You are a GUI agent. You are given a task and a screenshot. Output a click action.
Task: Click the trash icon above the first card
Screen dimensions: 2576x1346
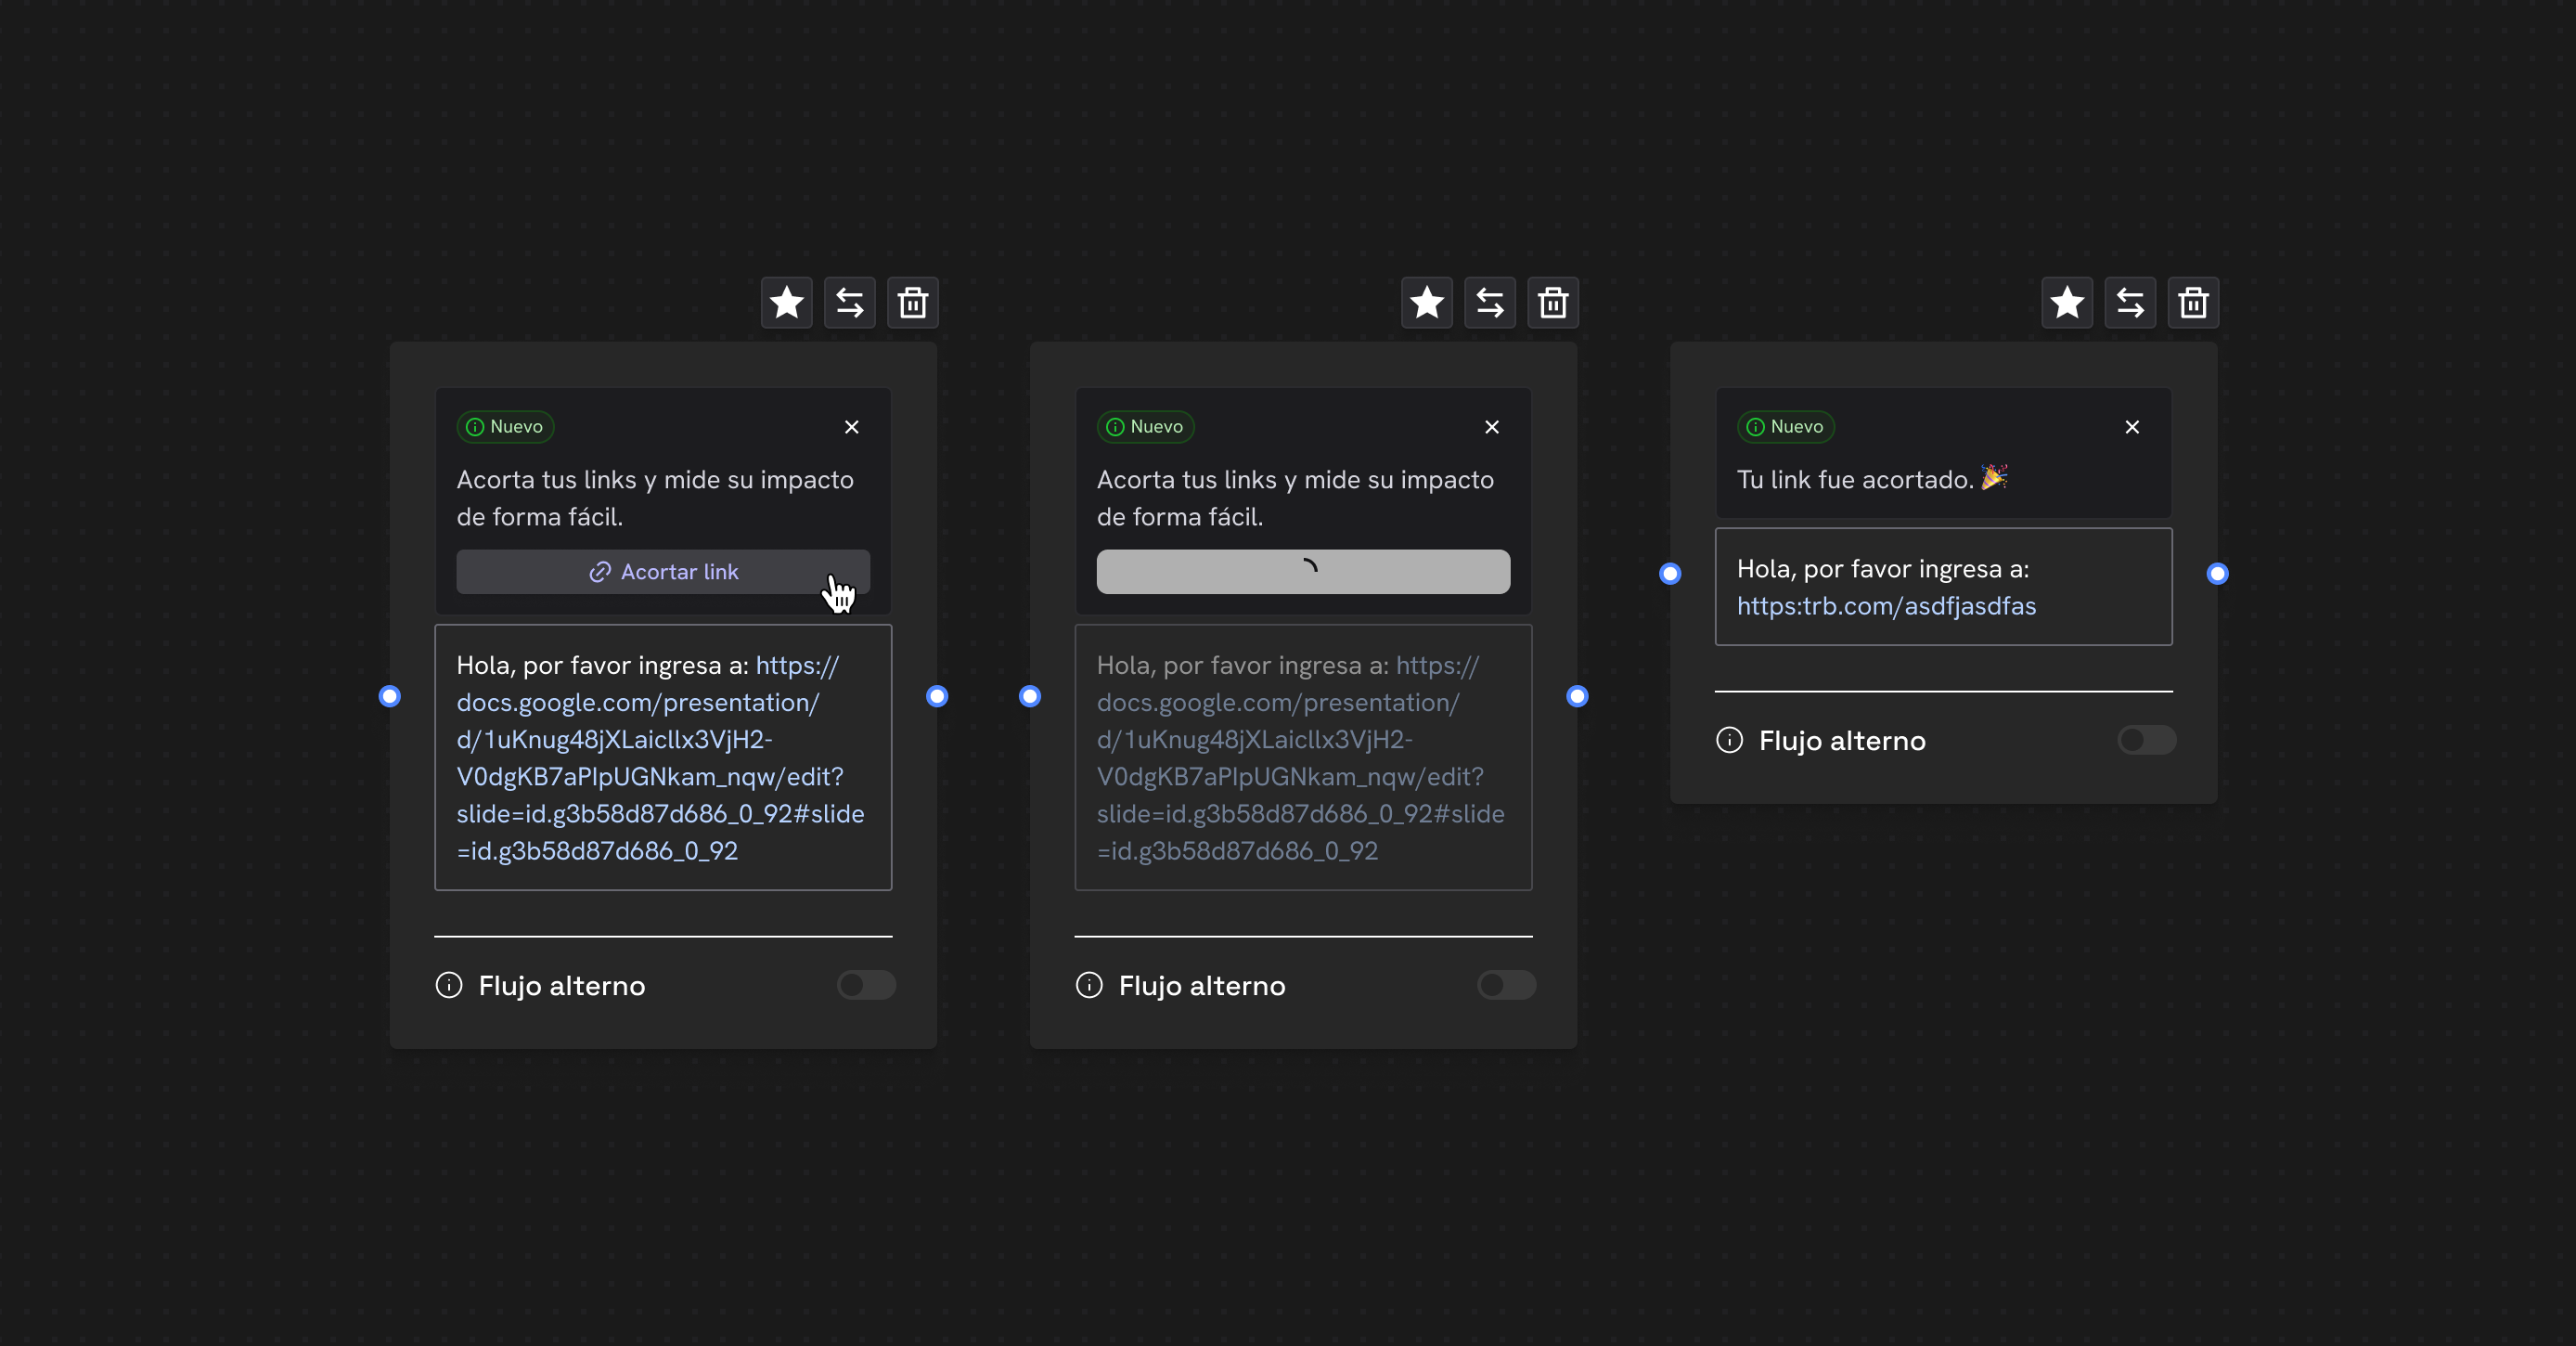click(912, 302)
